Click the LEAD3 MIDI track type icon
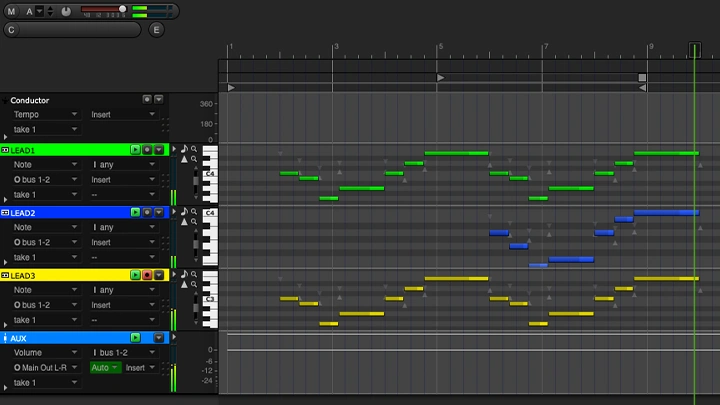Screen dimensions: 720x405 [5, 275]
